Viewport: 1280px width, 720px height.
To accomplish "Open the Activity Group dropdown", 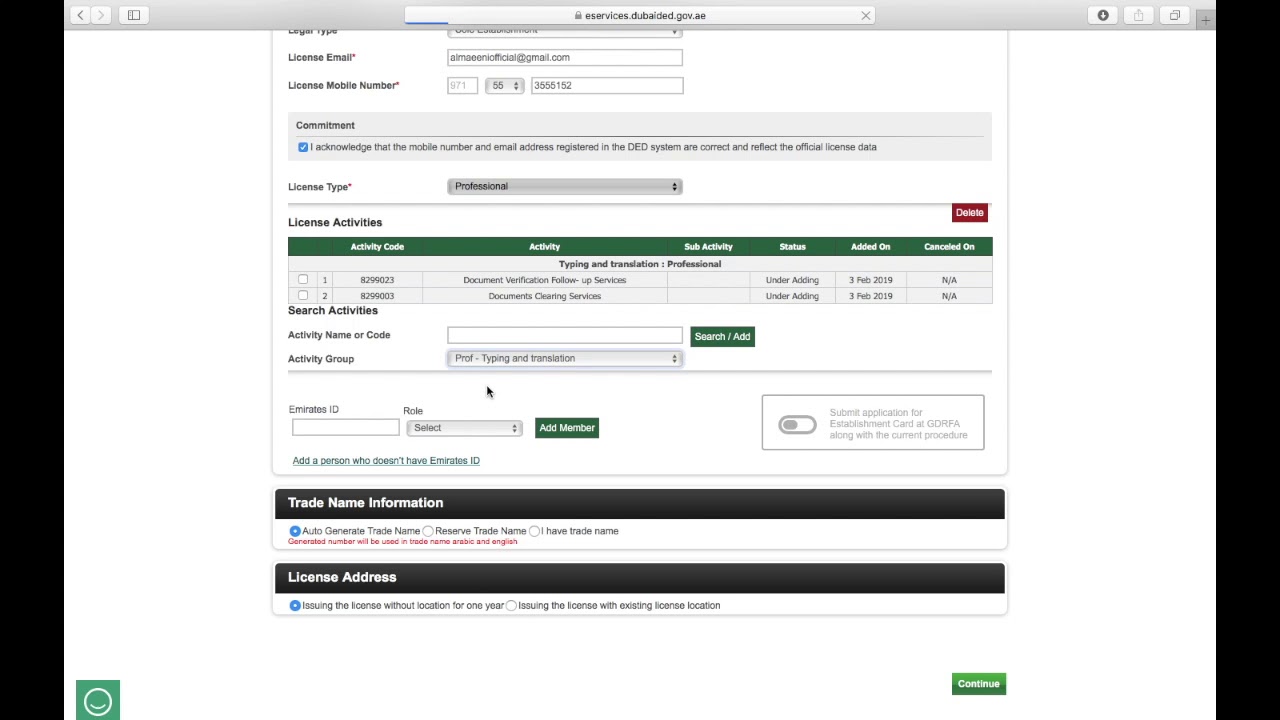I will 564,358.
